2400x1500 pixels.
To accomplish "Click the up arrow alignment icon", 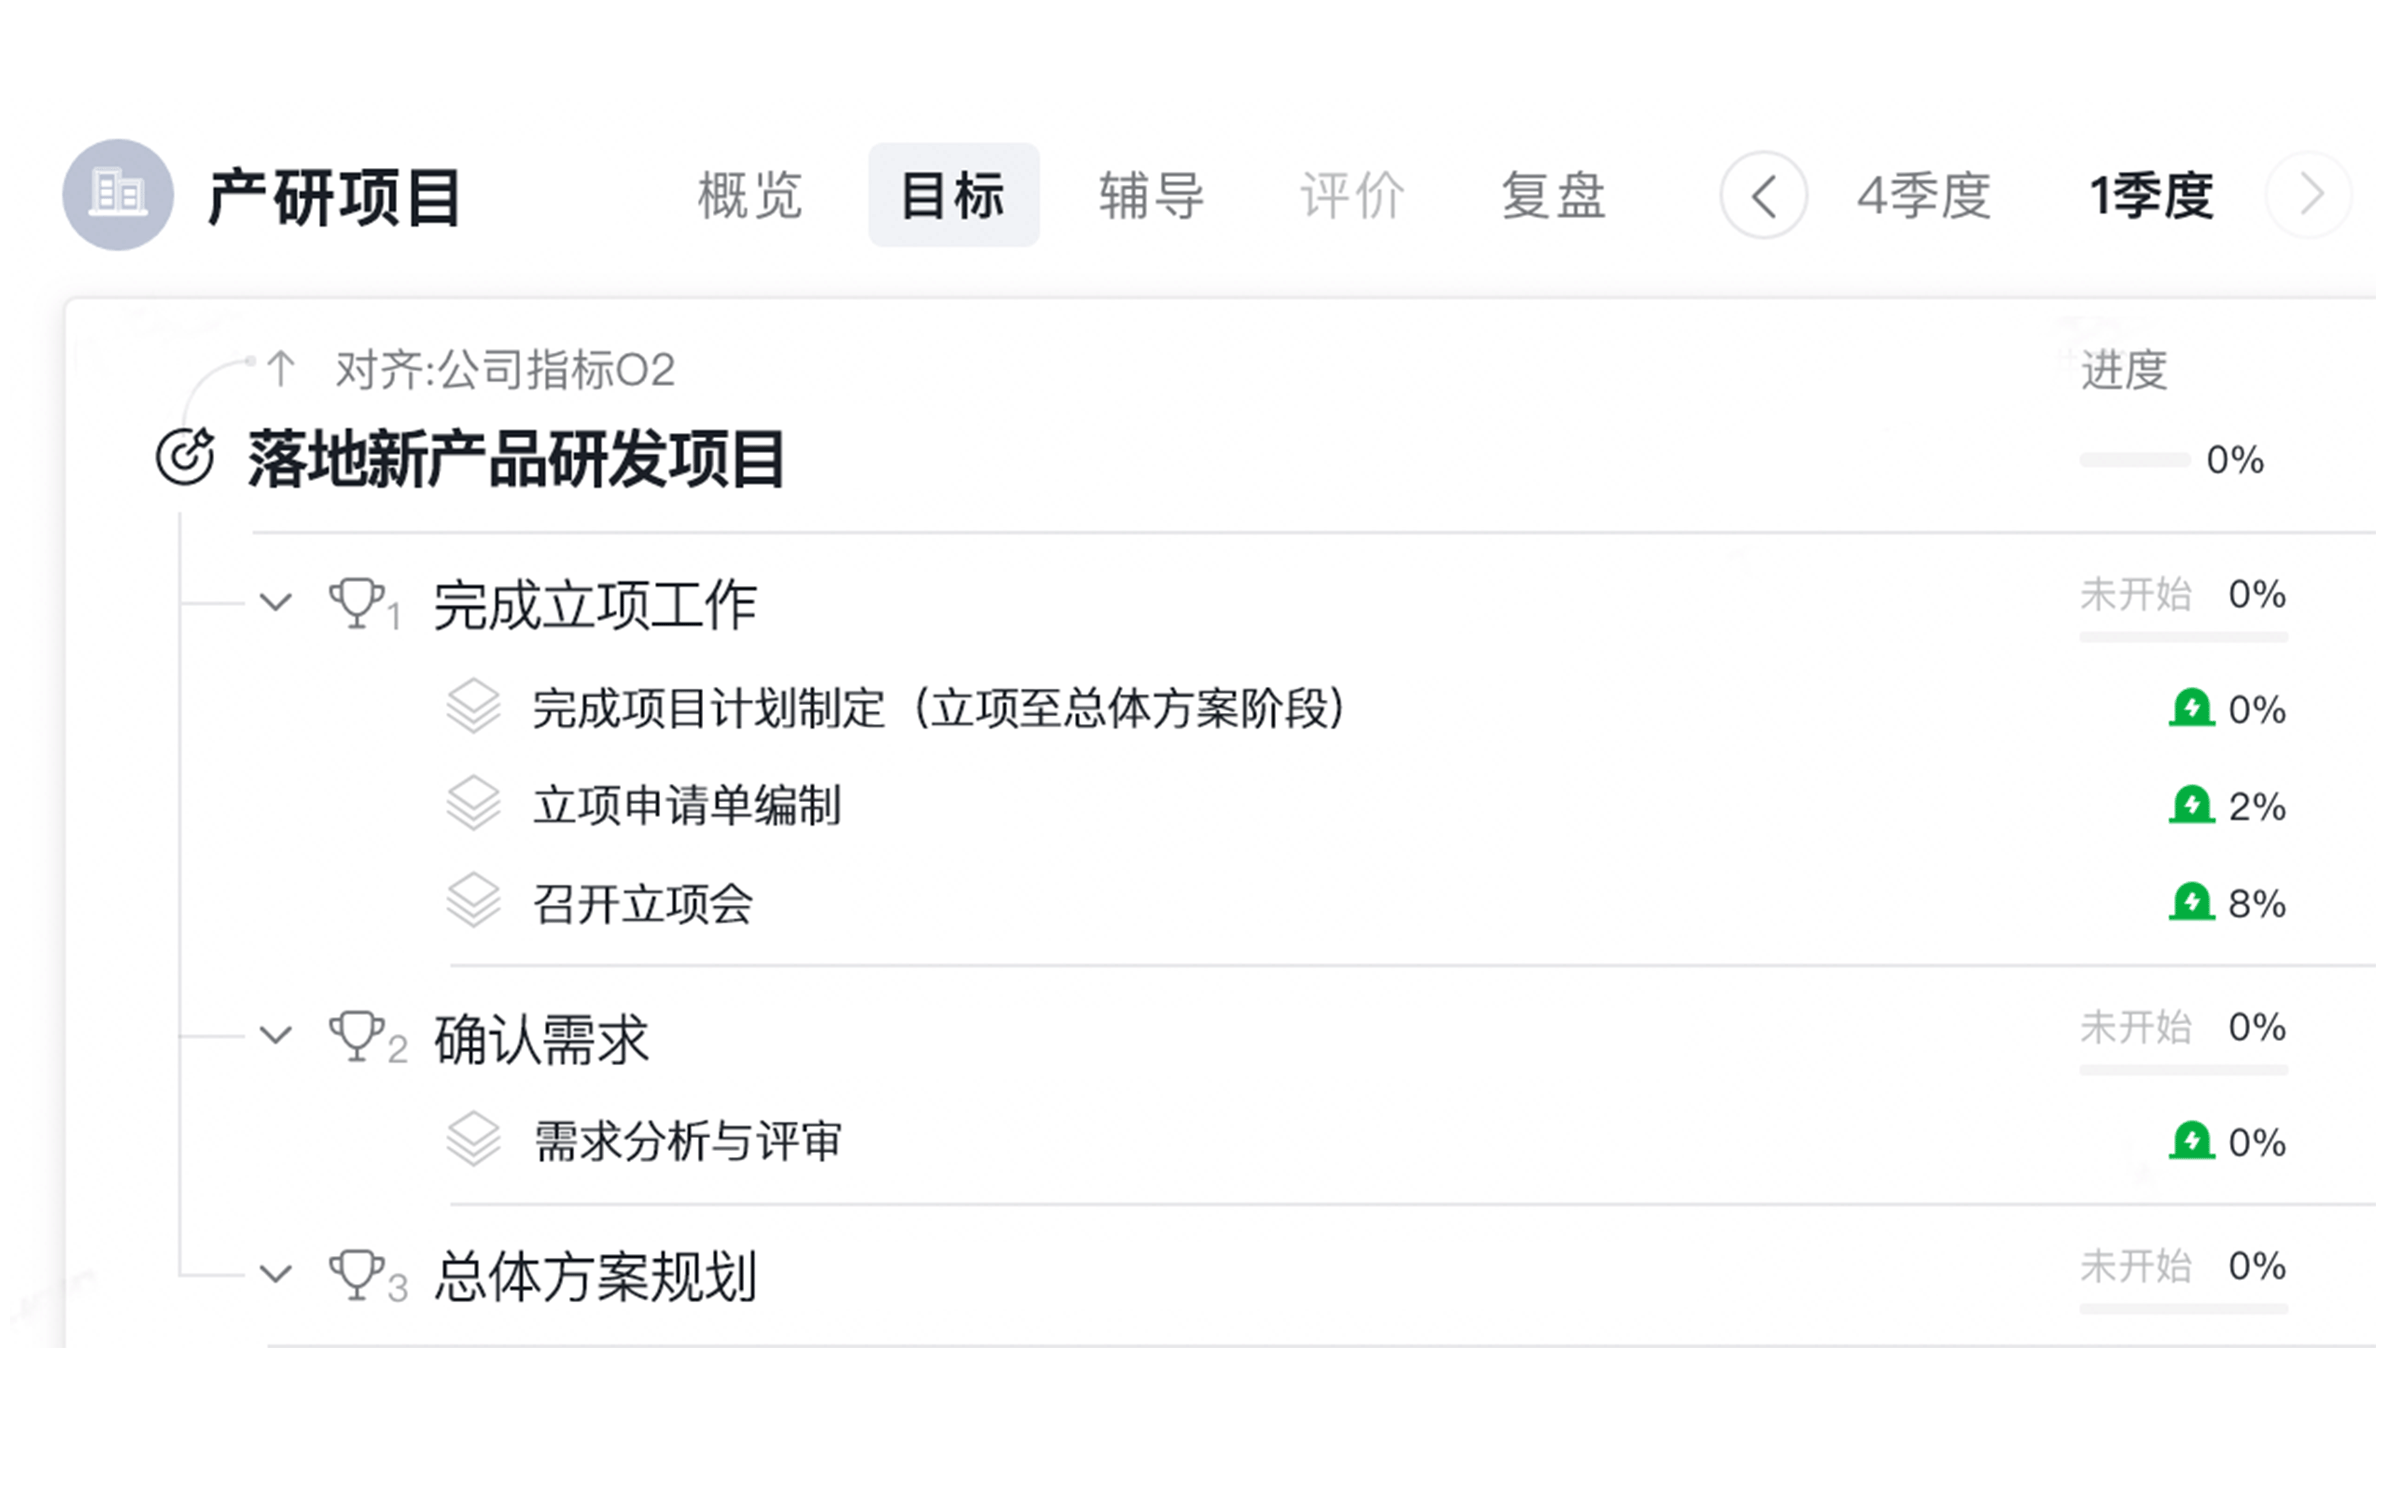I will tap(281, 369).
